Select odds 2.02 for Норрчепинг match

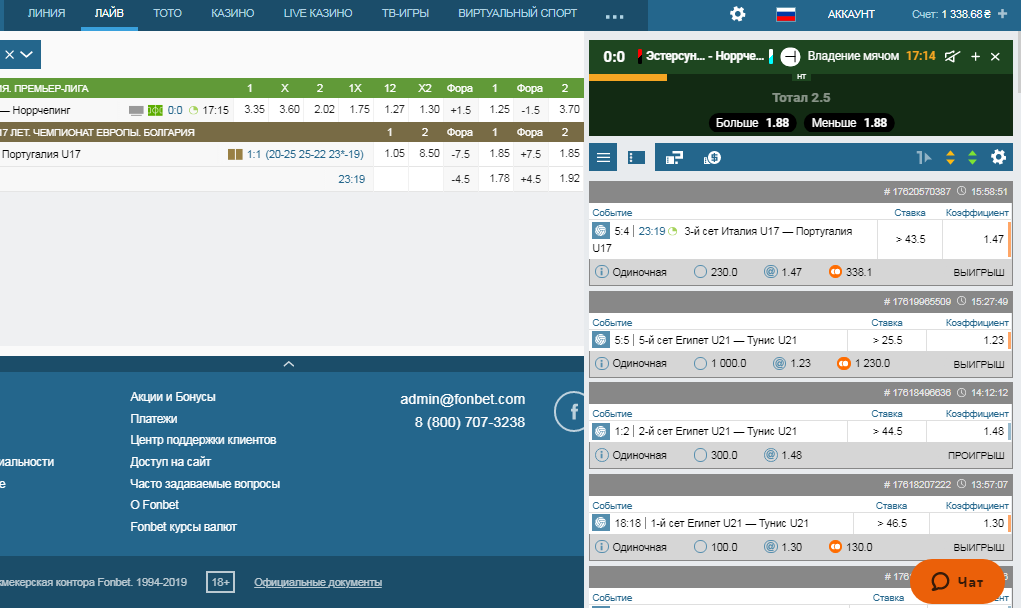(x=324, y=109)
